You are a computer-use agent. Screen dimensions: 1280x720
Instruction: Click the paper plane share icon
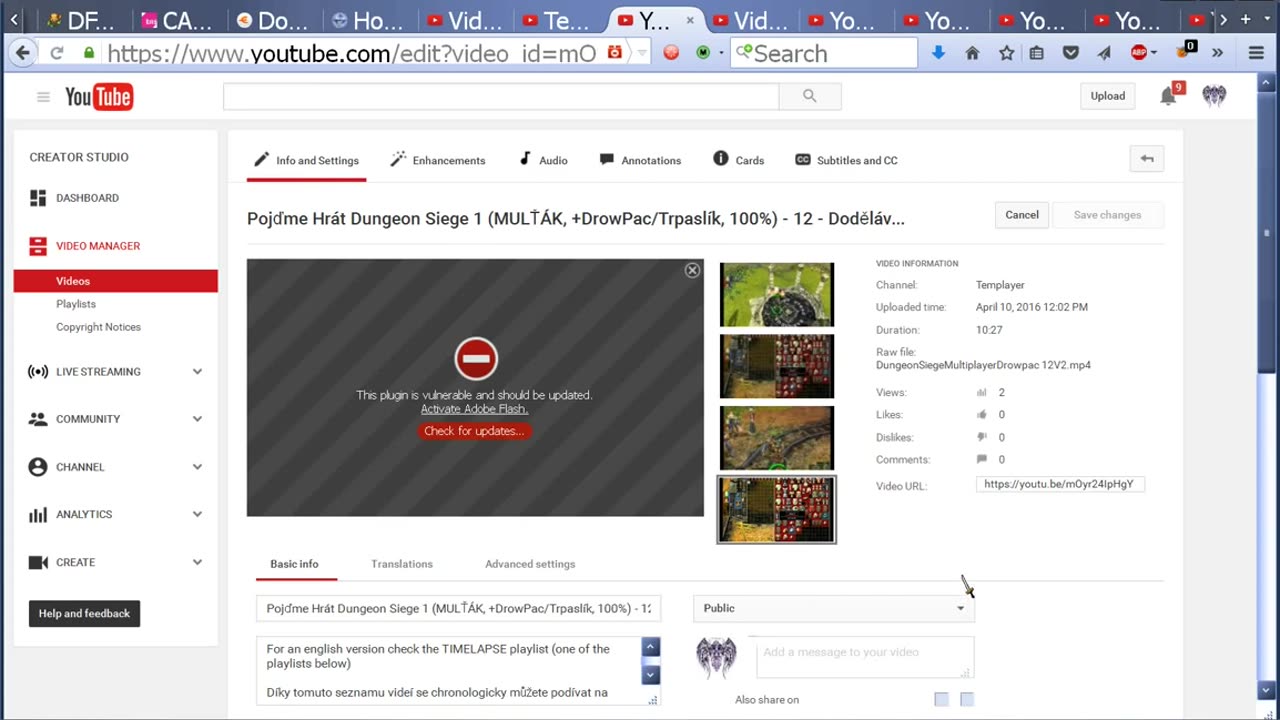(1104, 53)
